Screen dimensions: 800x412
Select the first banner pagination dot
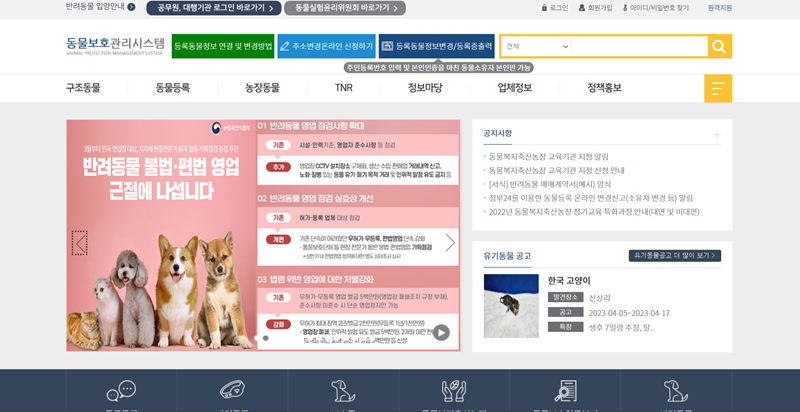tap(257, 338)
